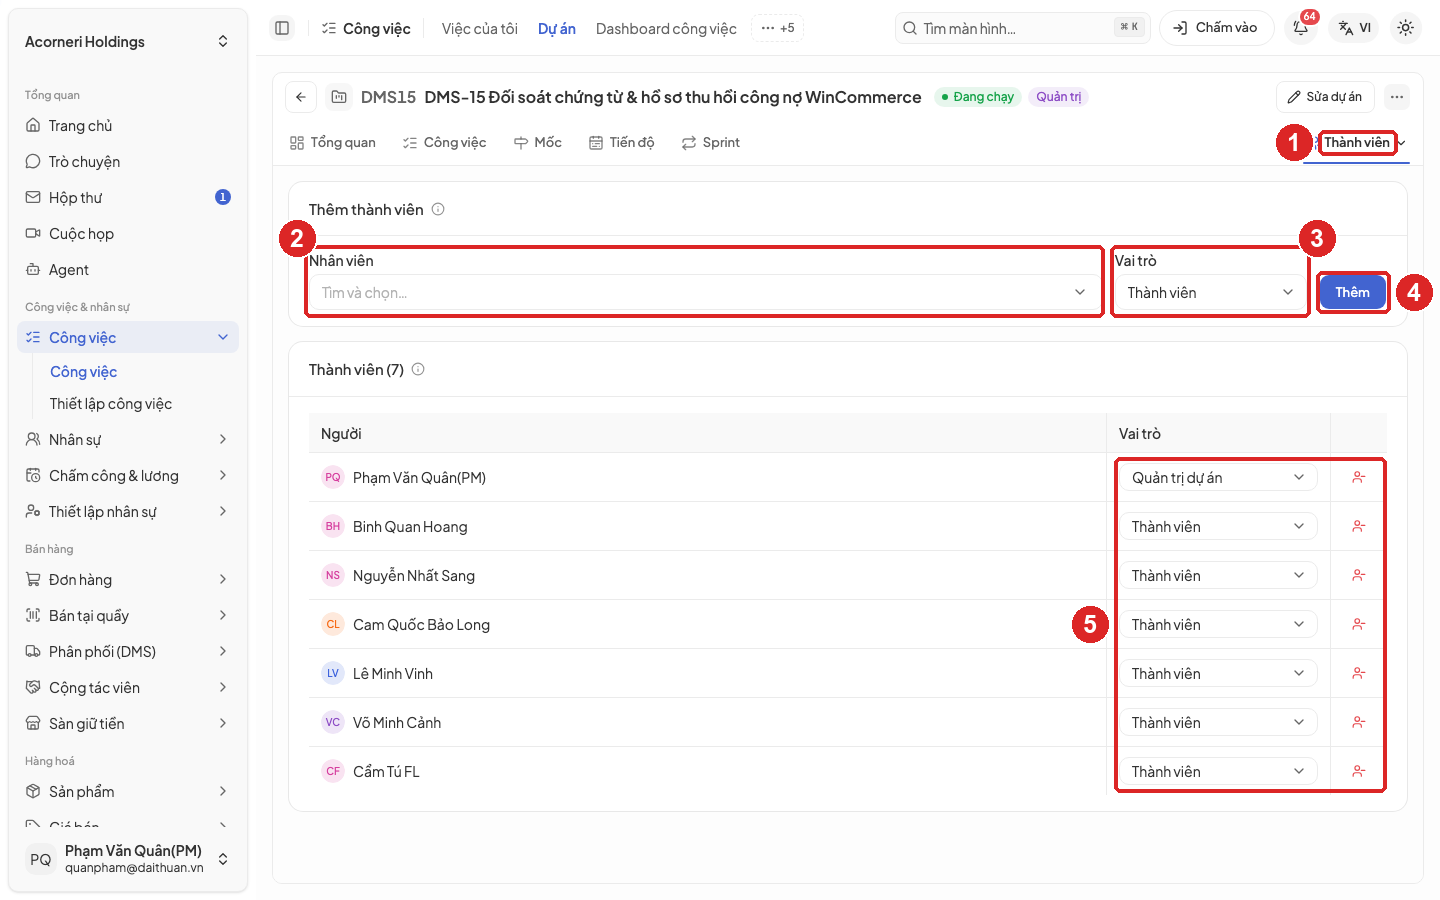Toggle the sidebar collapse icon

tap(282, 28)
